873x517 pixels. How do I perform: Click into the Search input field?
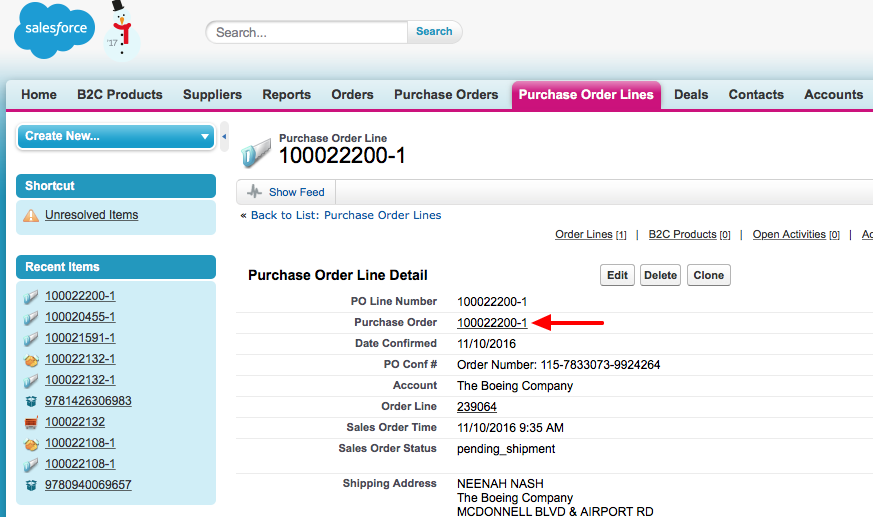coord(307,32)
